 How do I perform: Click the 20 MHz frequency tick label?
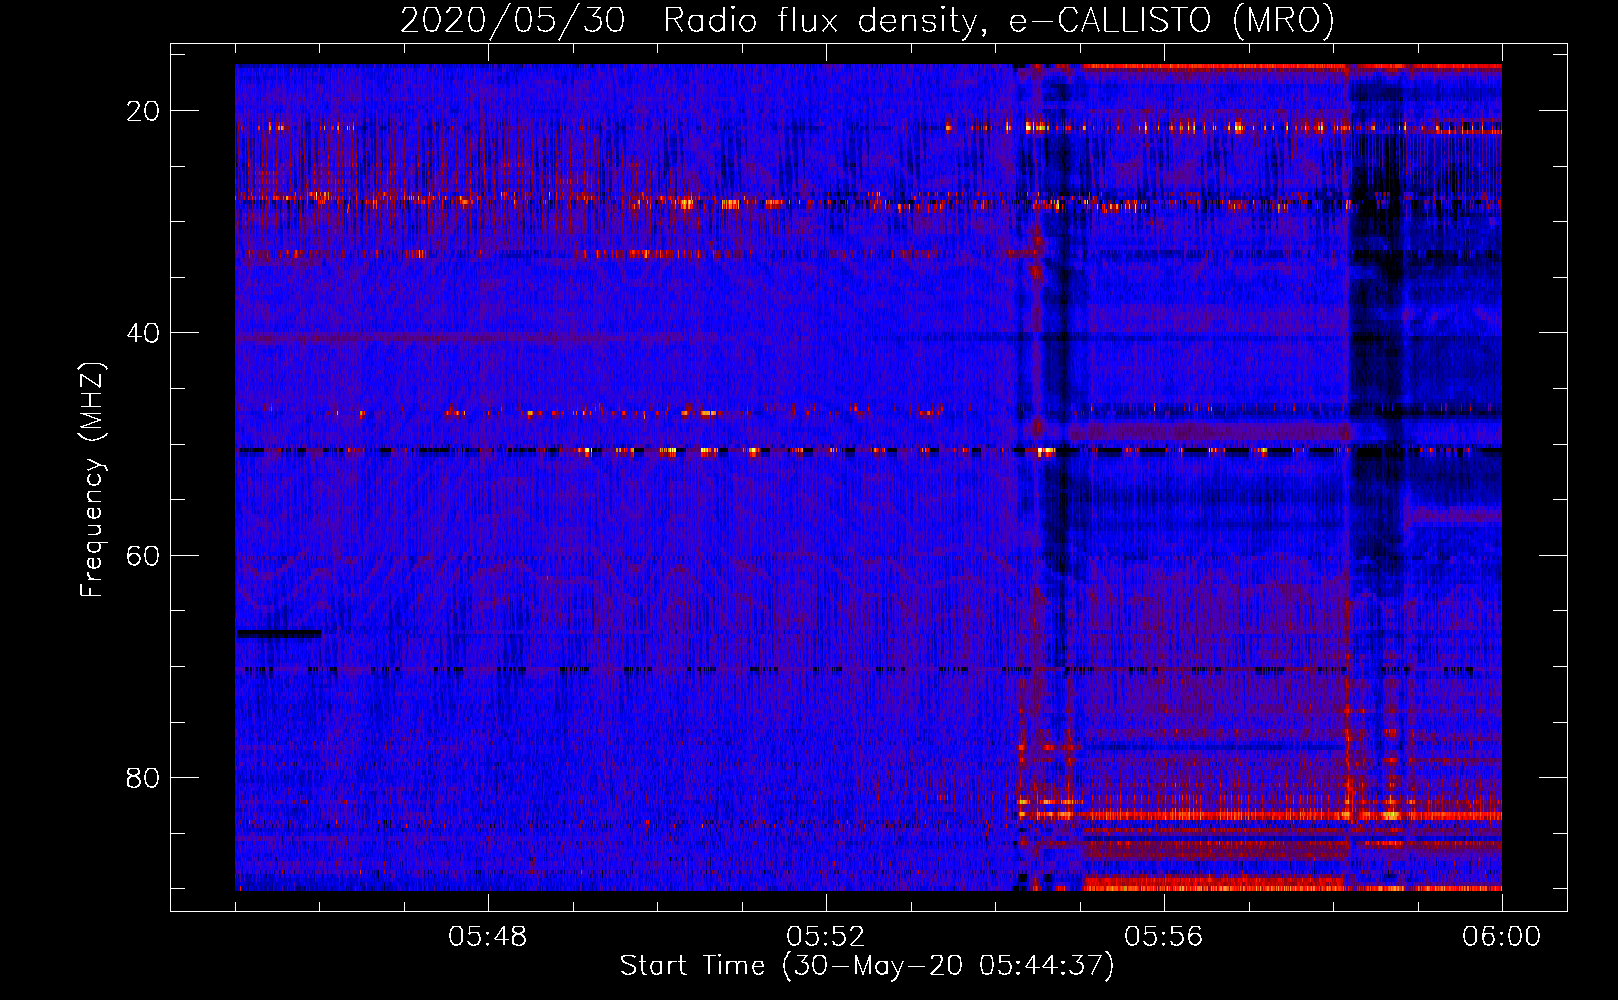[143, 111]
